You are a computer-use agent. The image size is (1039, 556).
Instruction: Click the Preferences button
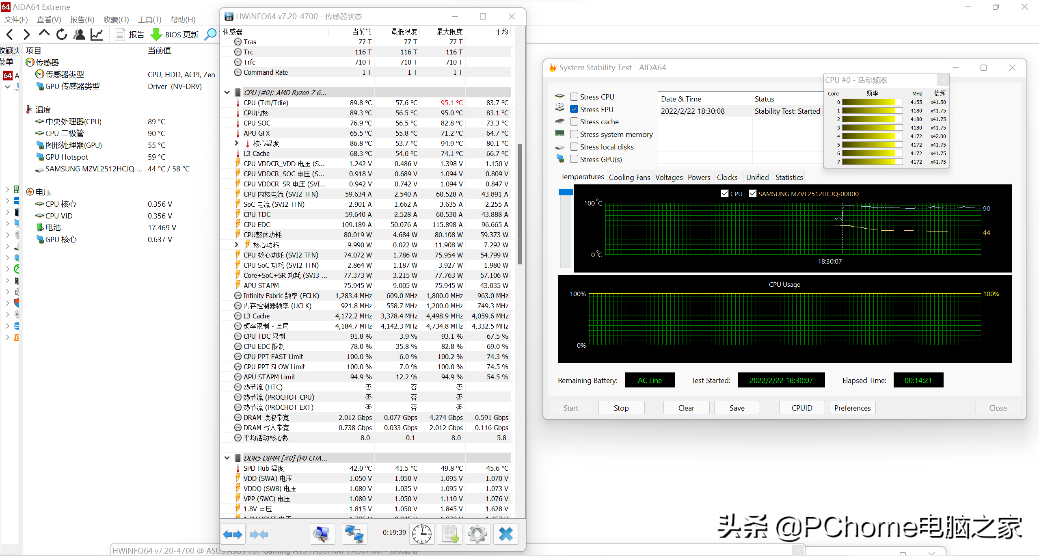point(852,408)
